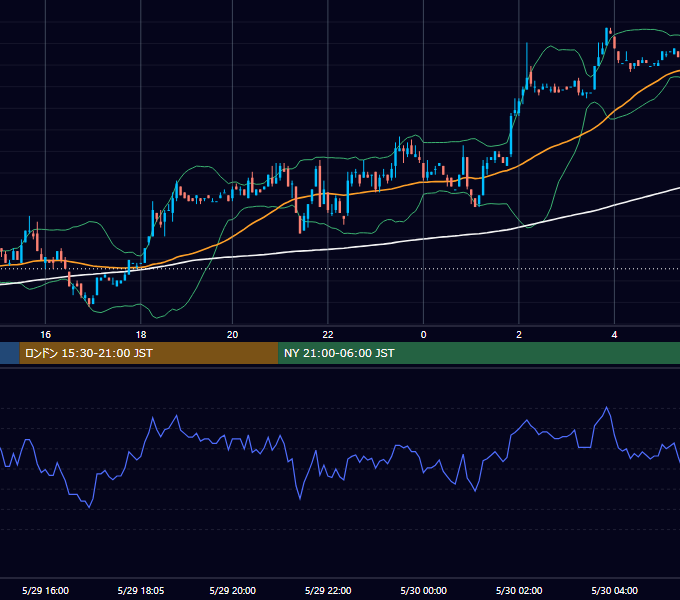
Task: Click the 5/29 16:00 timestamp
Action: (x=46, y=590)
